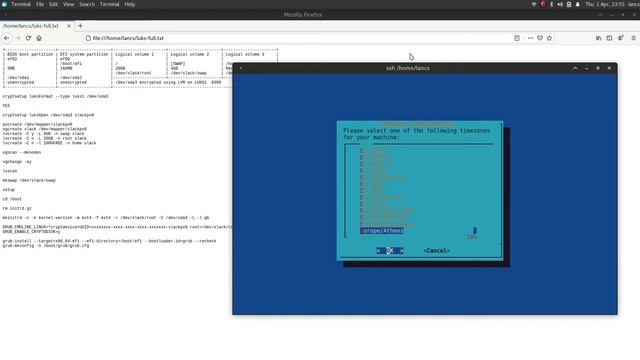This screenshot has width=640, height=360.
Task: Click the mkswap /dev/slack/swap line
Action: 29,180
